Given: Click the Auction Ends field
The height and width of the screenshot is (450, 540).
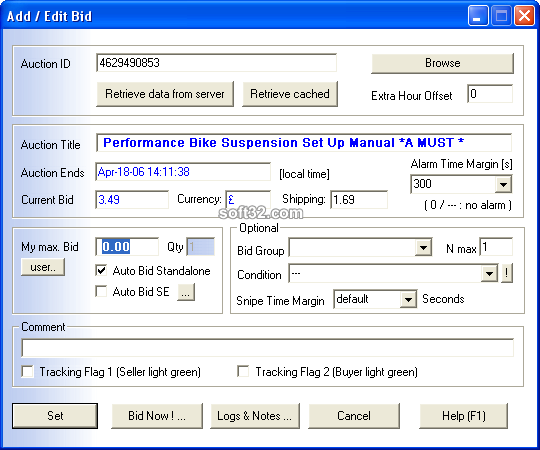Looking at the screenshot, I should [183, 172].
